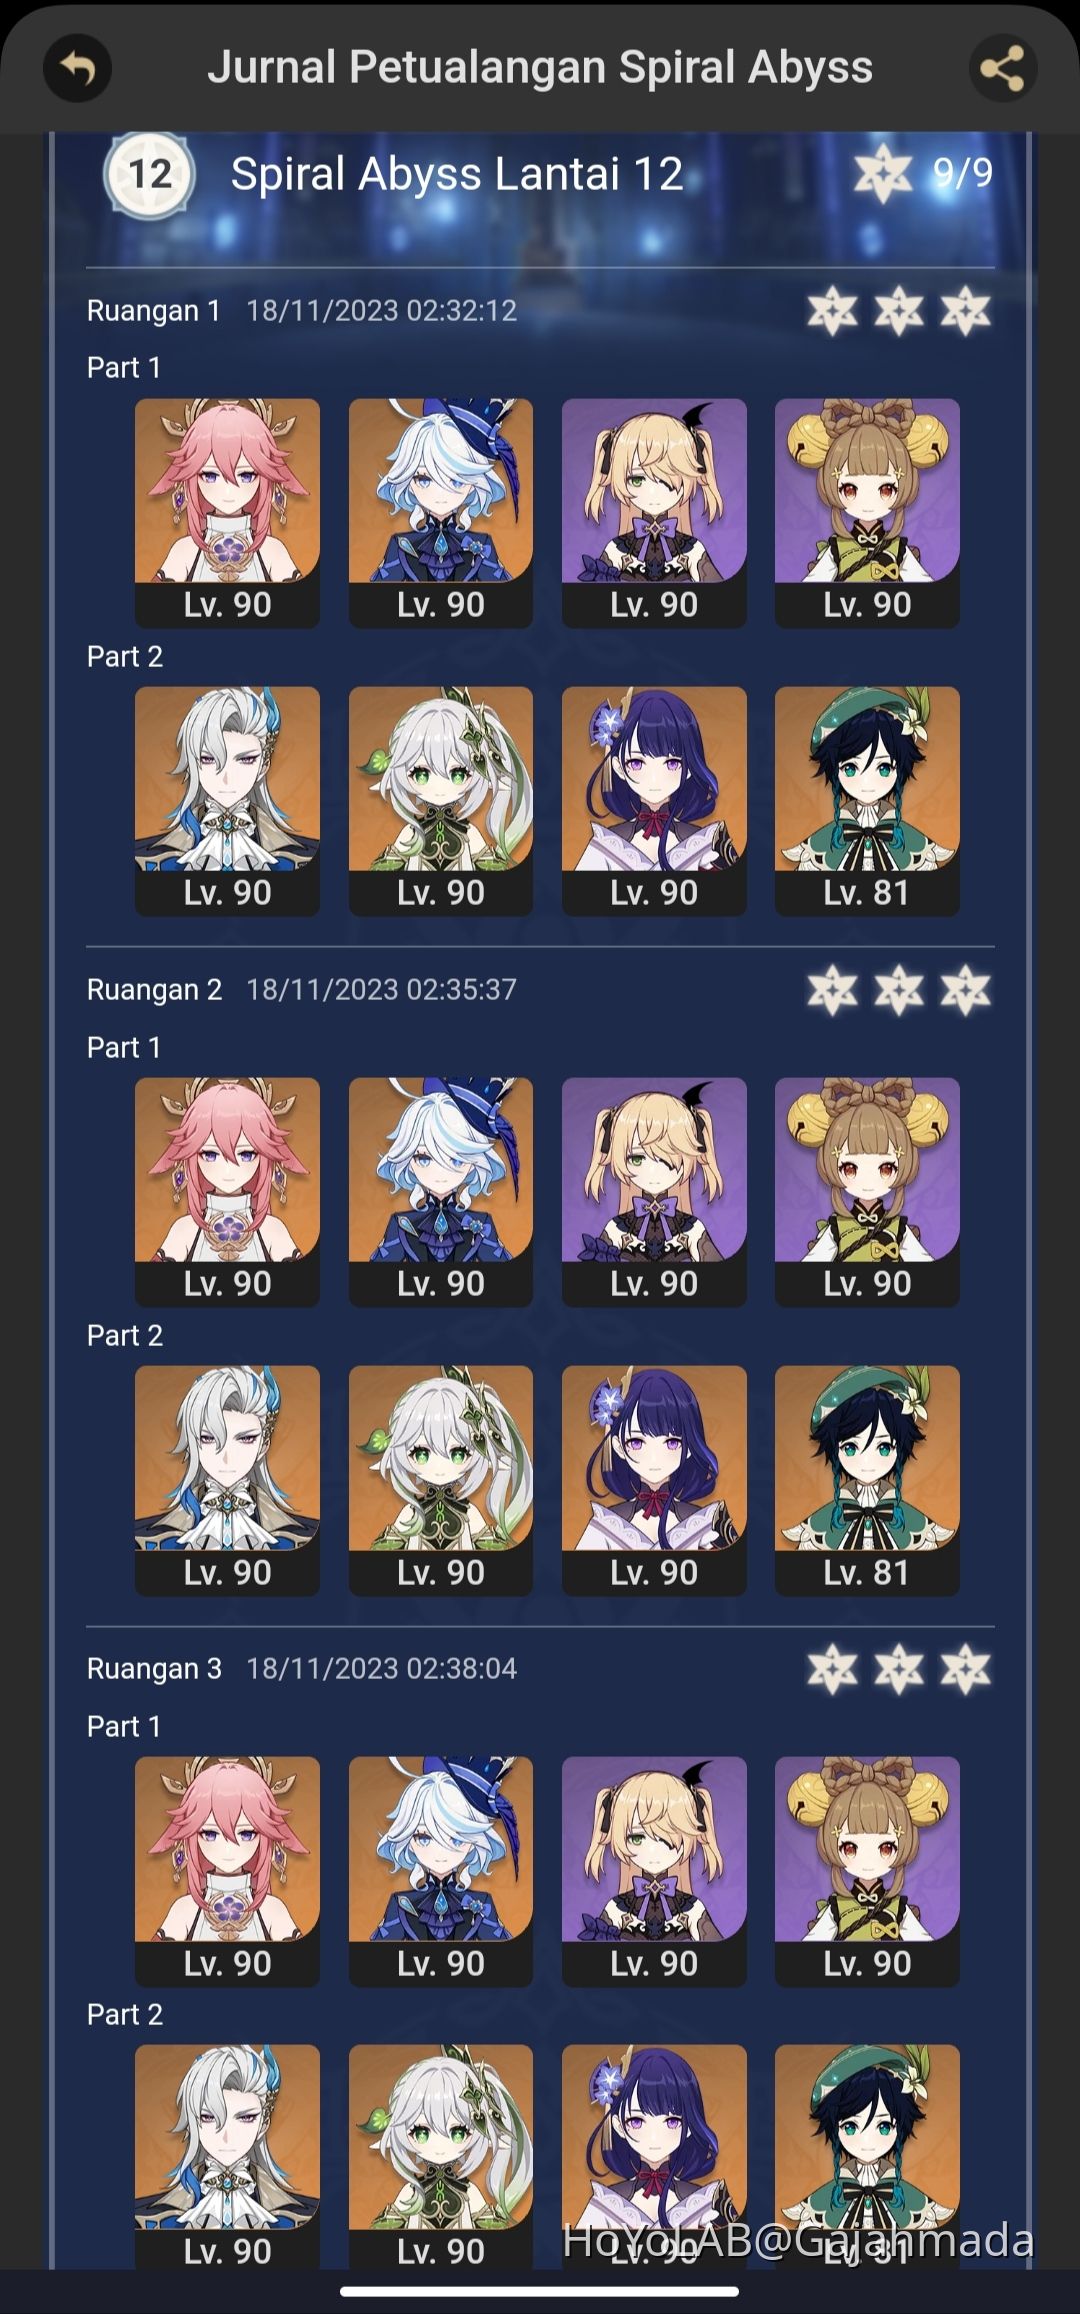1080x2314 pixels.
Task: Select Neuvillette portrait in Ruangan 1 Part 2
Action: coord(227,801)
